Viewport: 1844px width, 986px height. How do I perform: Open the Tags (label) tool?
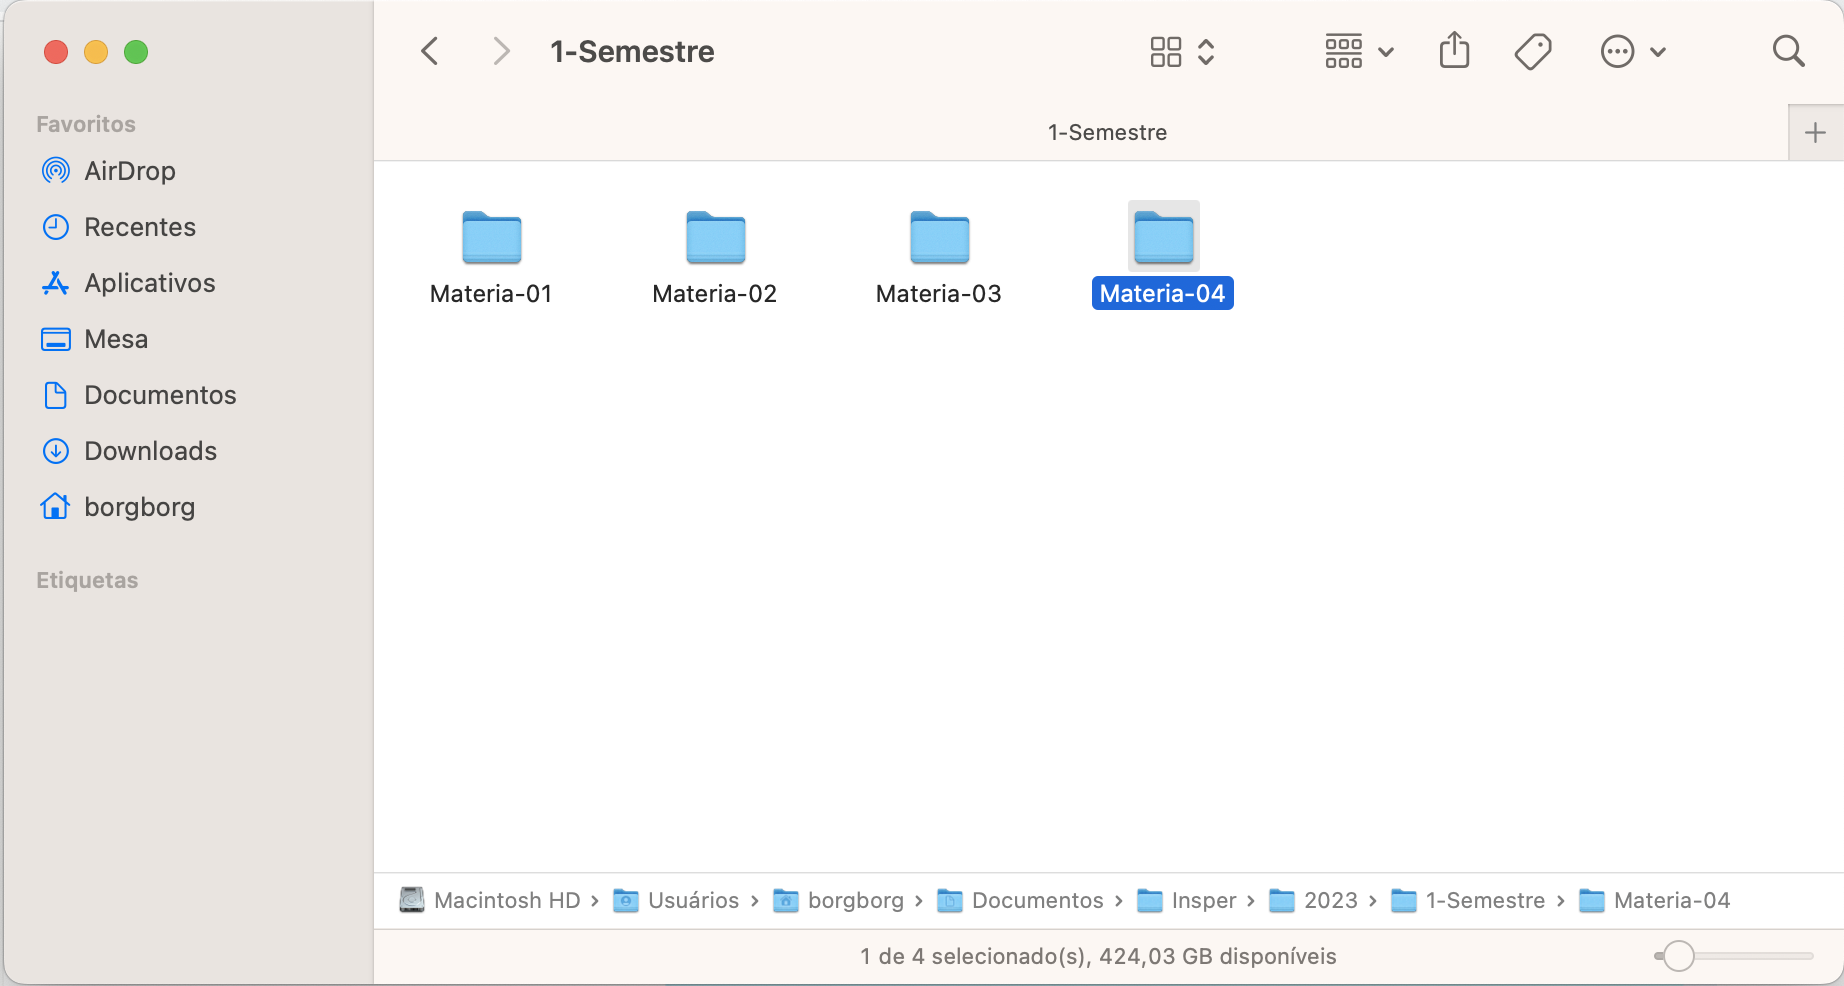point(1533,52)
